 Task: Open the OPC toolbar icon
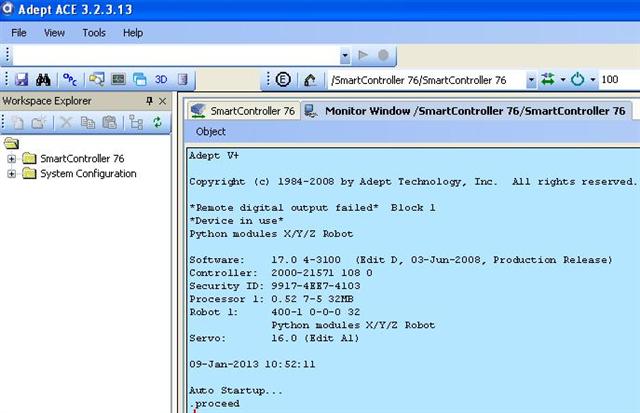tap(70, 80)
